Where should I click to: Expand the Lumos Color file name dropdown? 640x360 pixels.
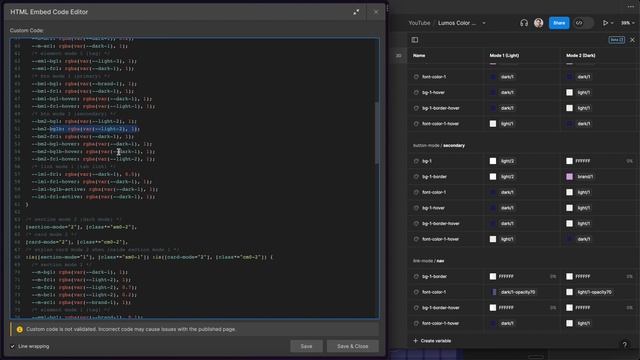[x=484, y=23]
